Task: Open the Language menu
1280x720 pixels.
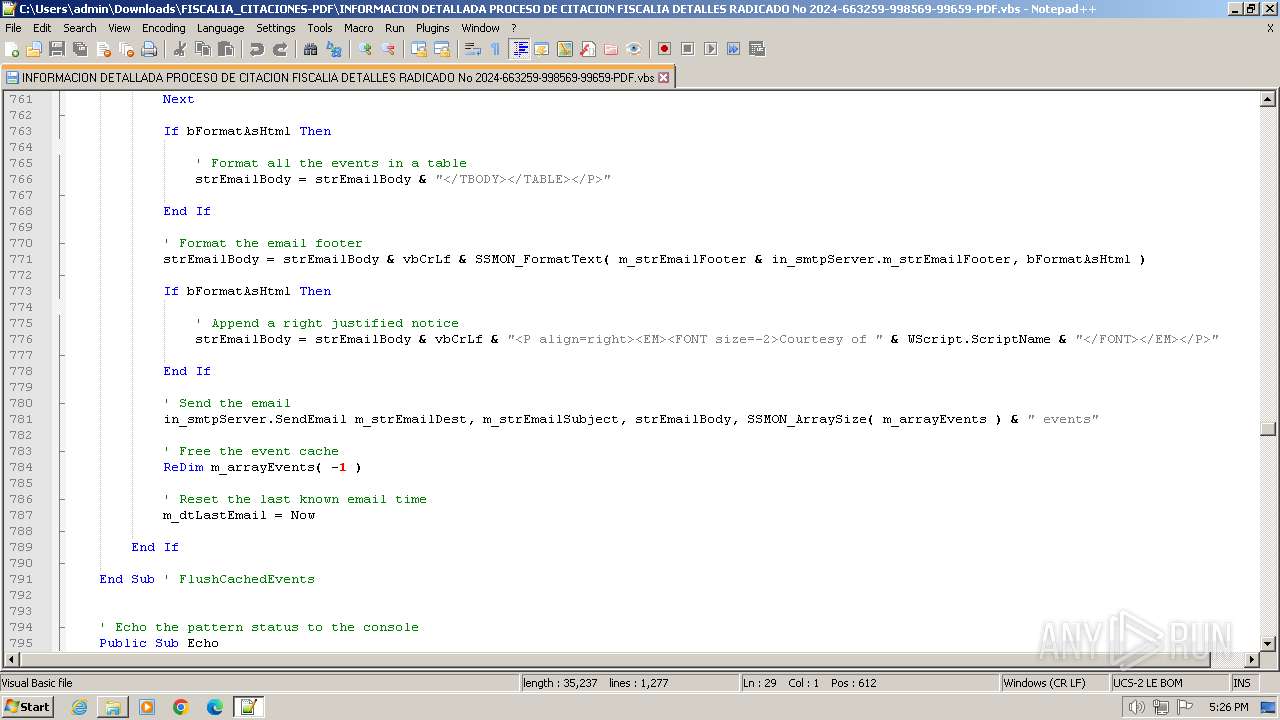Action: [x=220, y=28]
